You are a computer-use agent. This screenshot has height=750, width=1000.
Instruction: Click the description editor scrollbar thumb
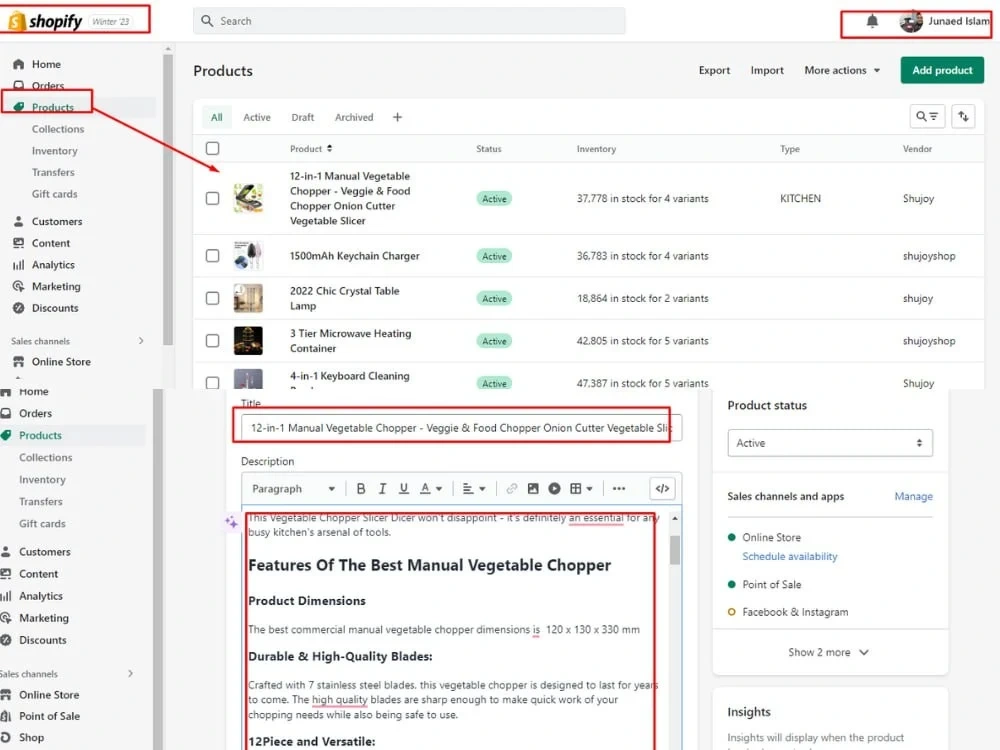click(x=675, y=549)
